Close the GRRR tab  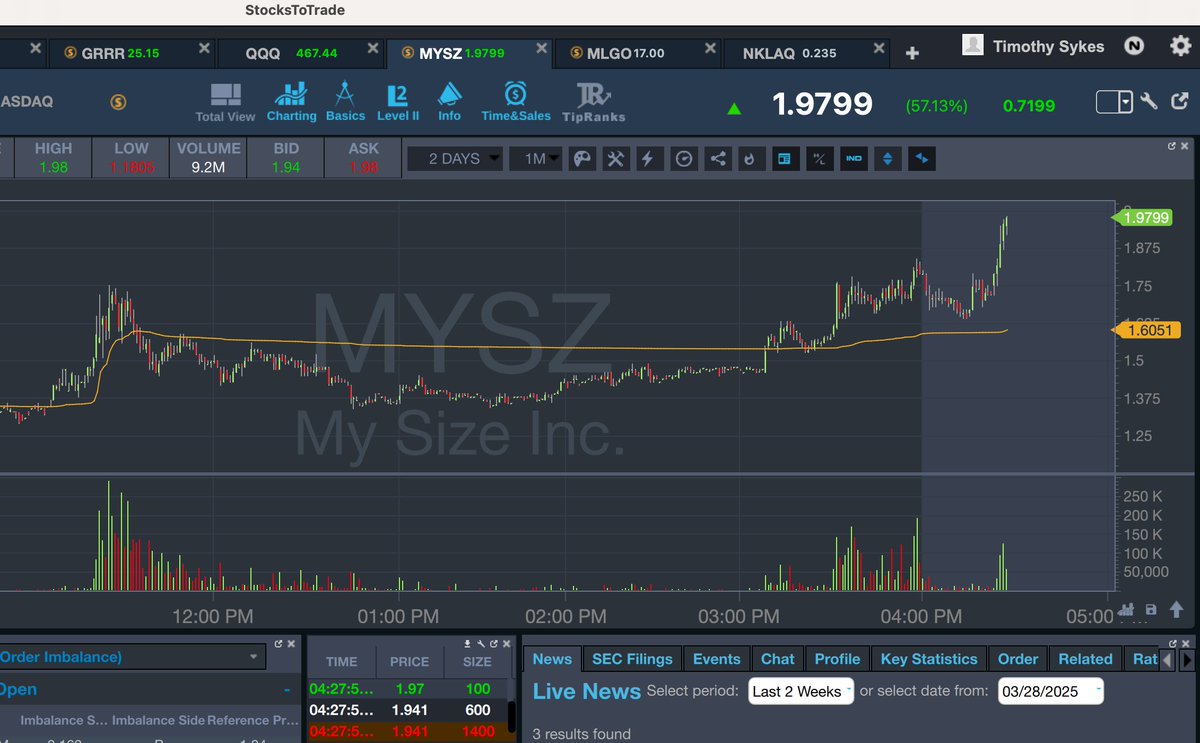(x=205, y=49)
